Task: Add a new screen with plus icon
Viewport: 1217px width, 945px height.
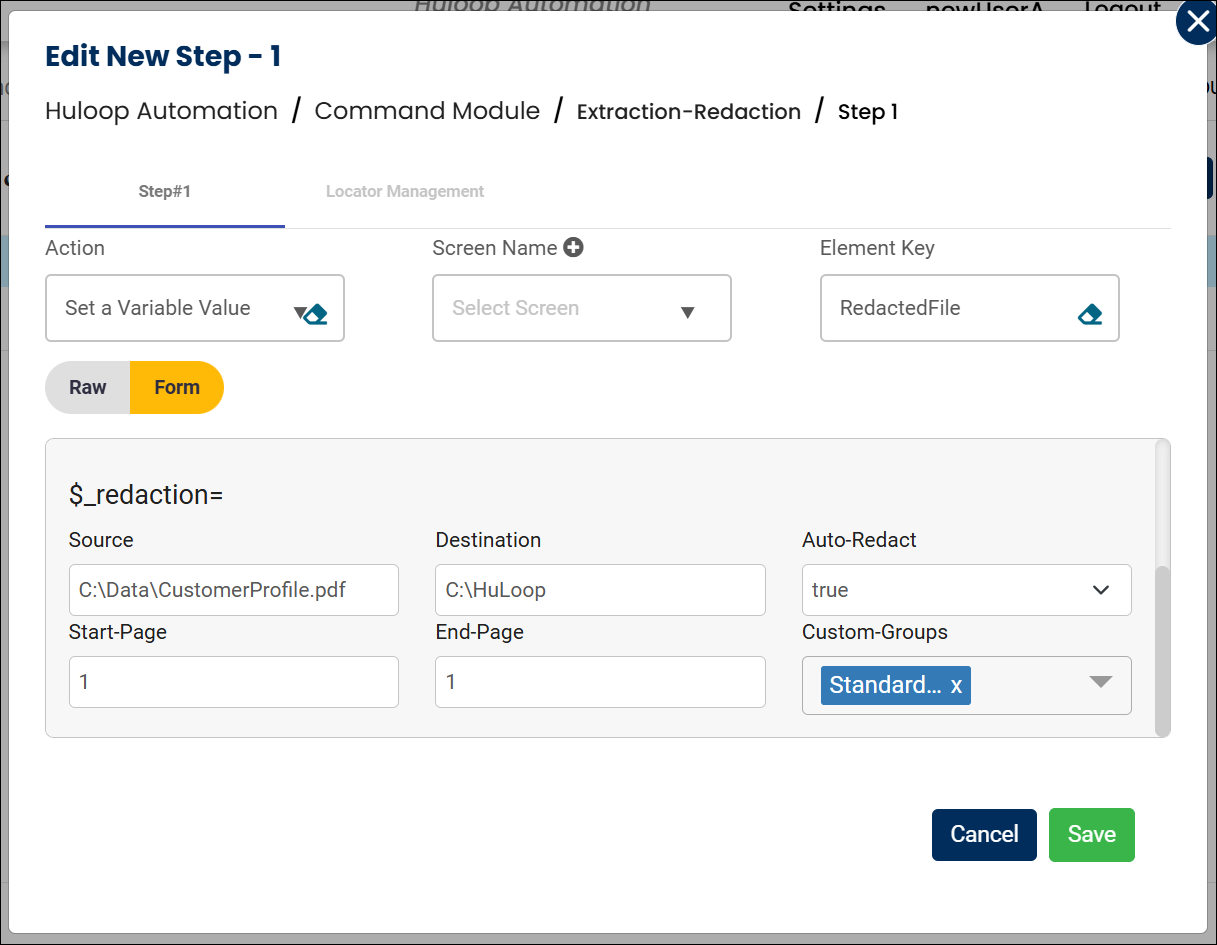Action: tap(573, 248)
